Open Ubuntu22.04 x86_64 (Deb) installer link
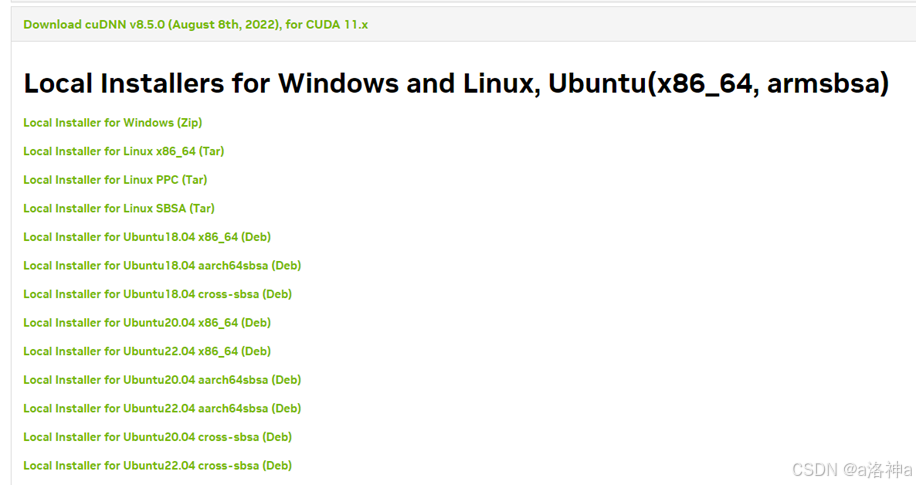 (147, 352)
